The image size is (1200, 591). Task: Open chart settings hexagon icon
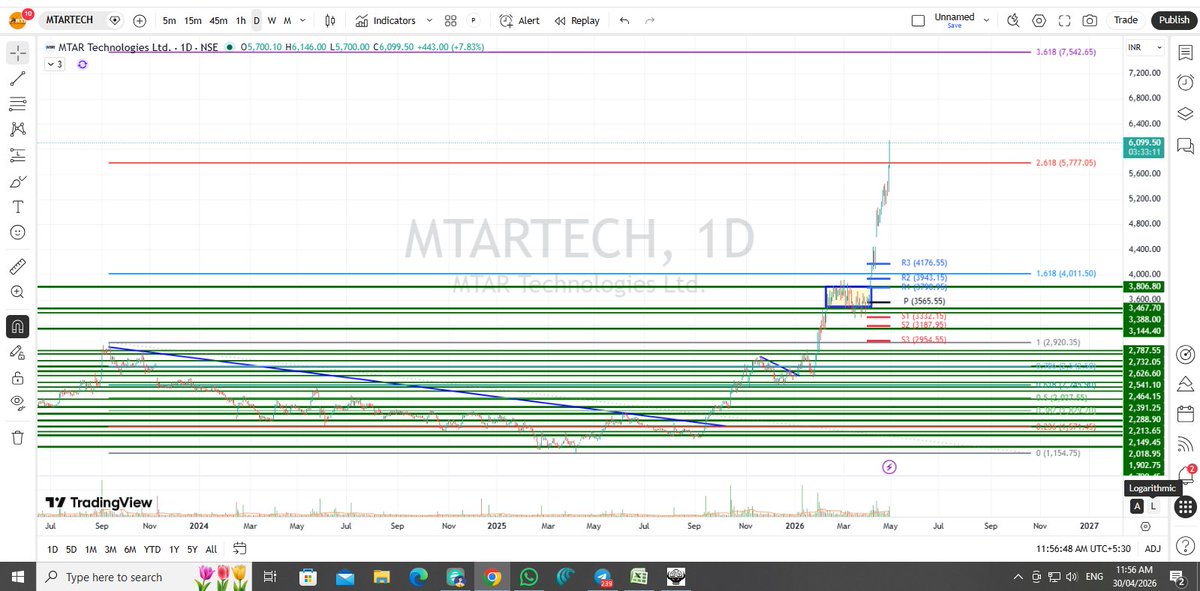click(x=1039, y=20)
